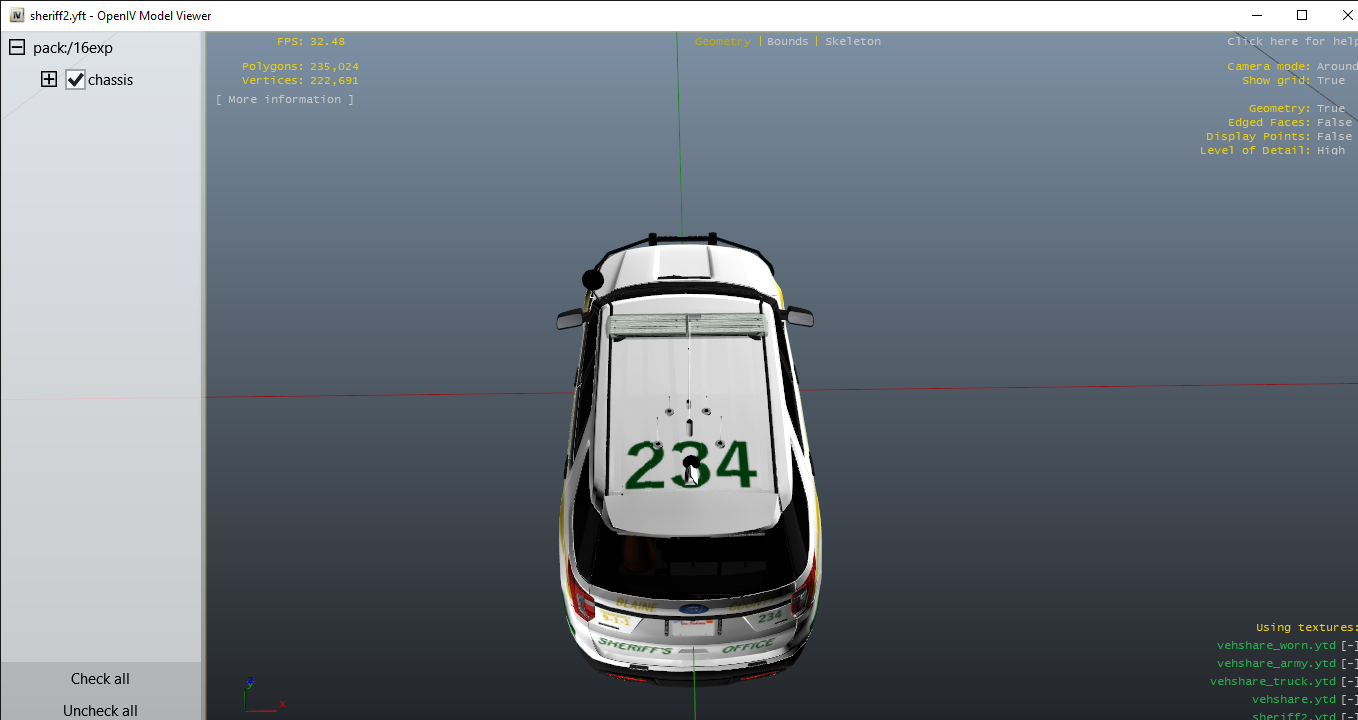
Task: Toggle Display Points setting value
Action: click(1334, 137)
